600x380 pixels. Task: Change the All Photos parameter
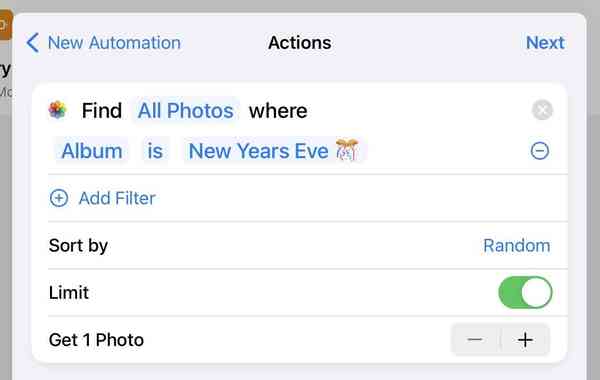[186, 111]
